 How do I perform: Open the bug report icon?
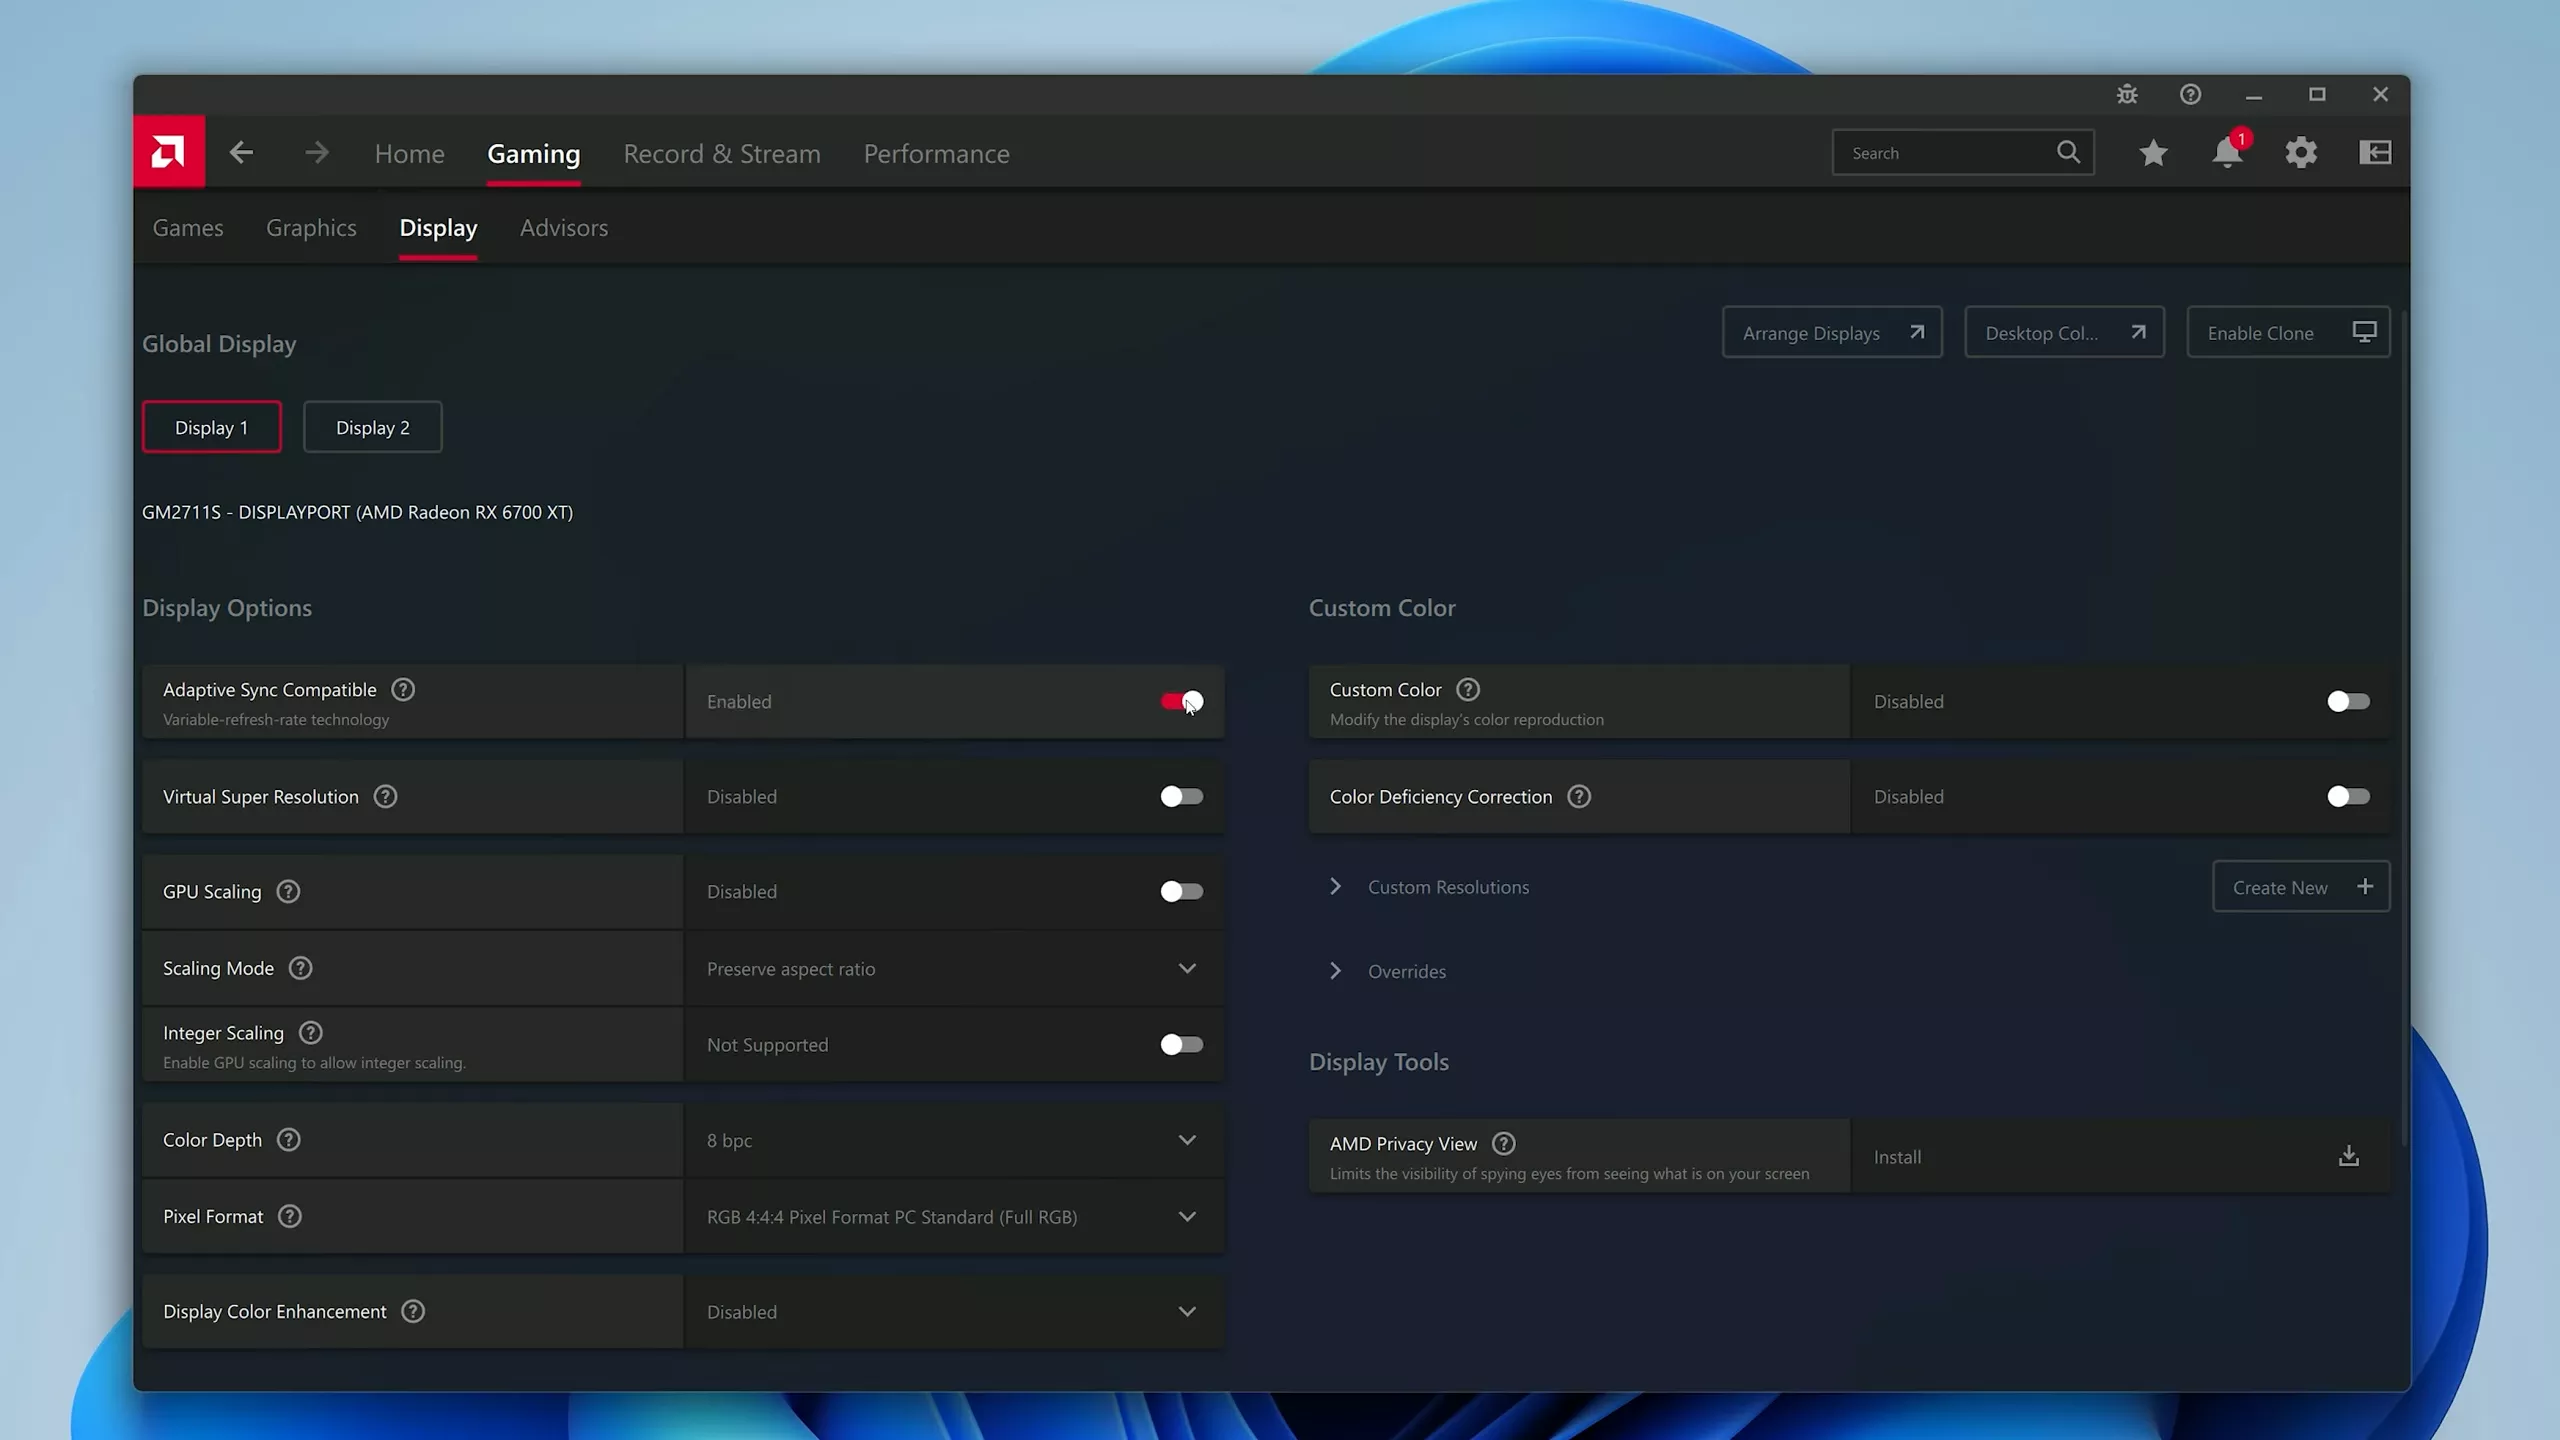point(2127,94)
